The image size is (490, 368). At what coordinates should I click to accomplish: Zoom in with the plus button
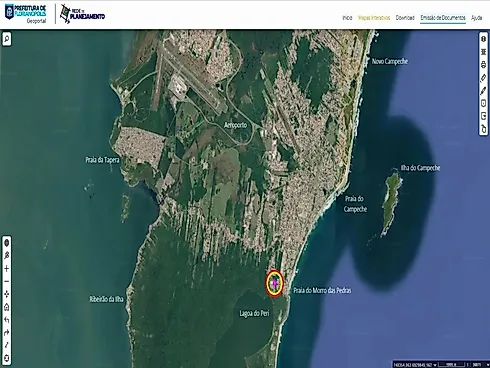[7, 269]
